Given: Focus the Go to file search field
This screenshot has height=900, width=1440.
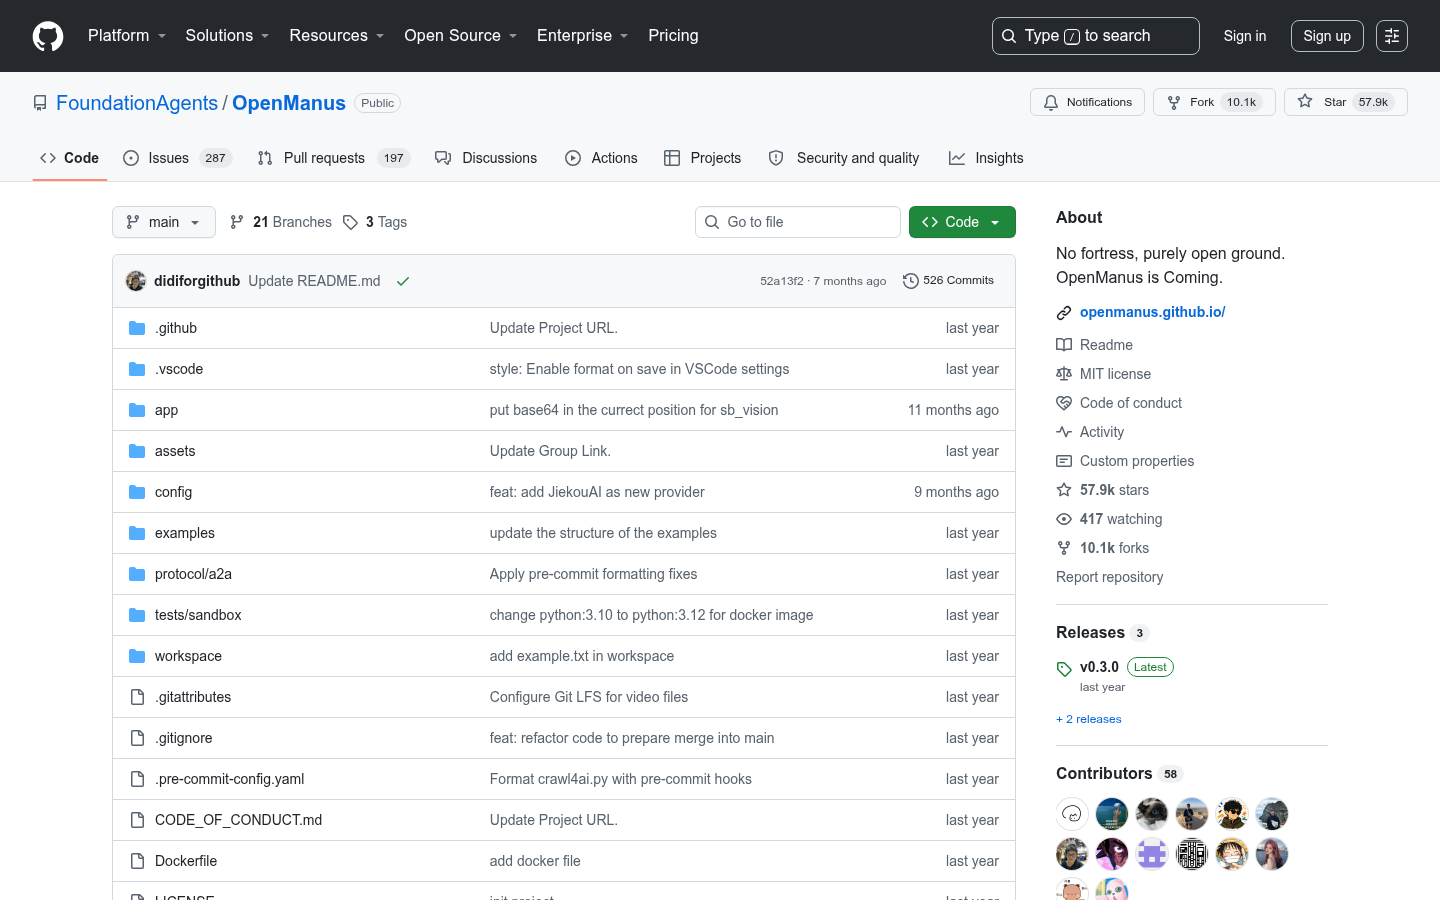Looking at the screenshot, I should coord(798,222).
